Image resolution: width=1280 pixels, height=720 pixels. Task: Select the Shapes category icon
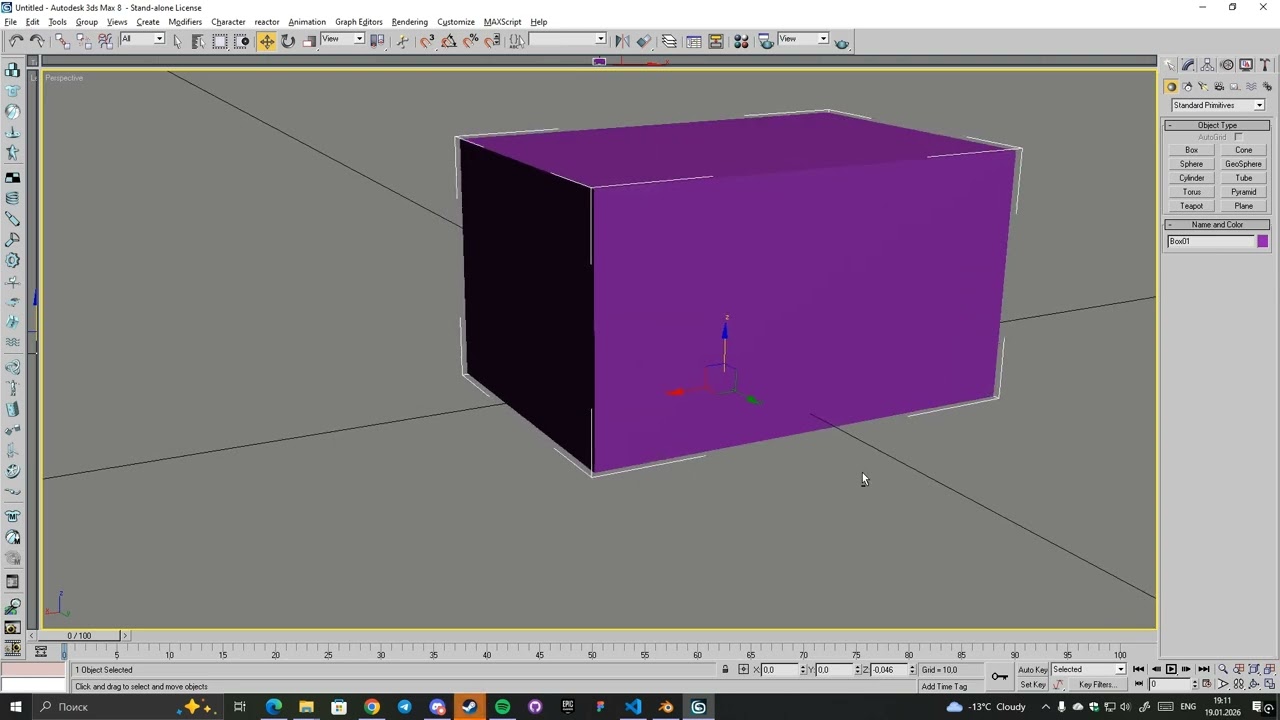(x=1187, y=87)
